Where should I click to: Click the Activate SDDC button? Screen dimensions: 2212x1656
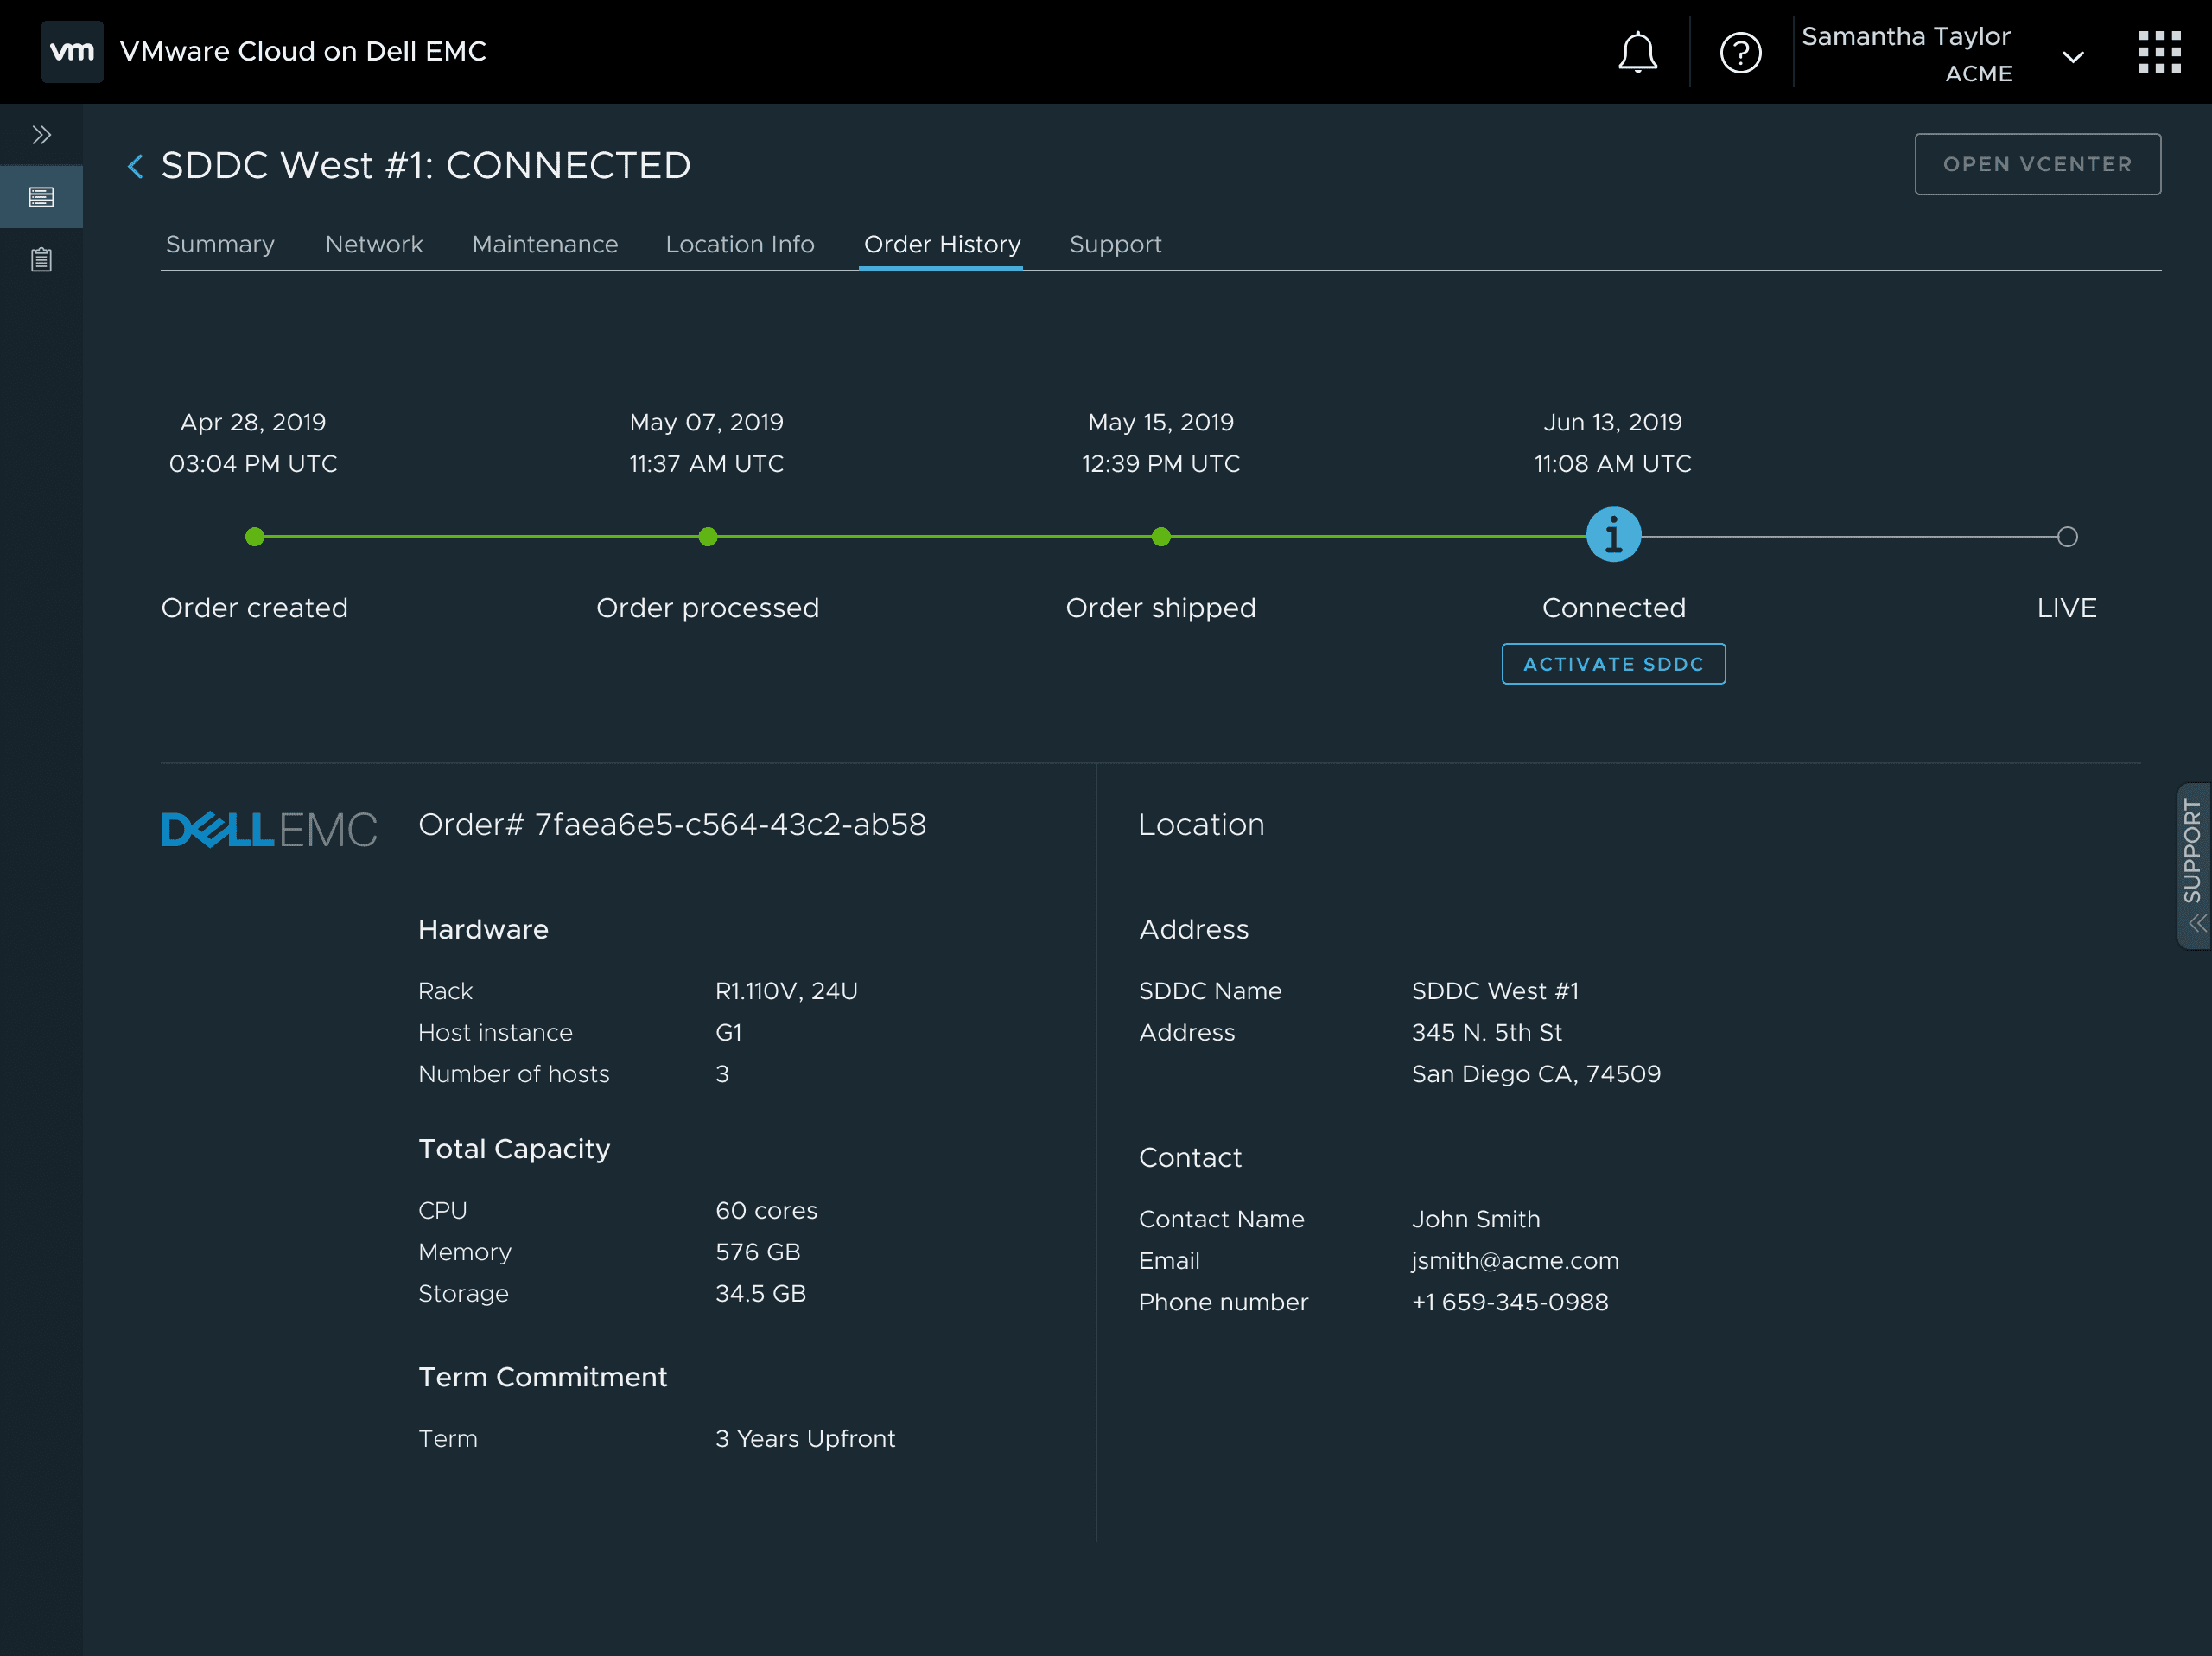[1613, 664]
